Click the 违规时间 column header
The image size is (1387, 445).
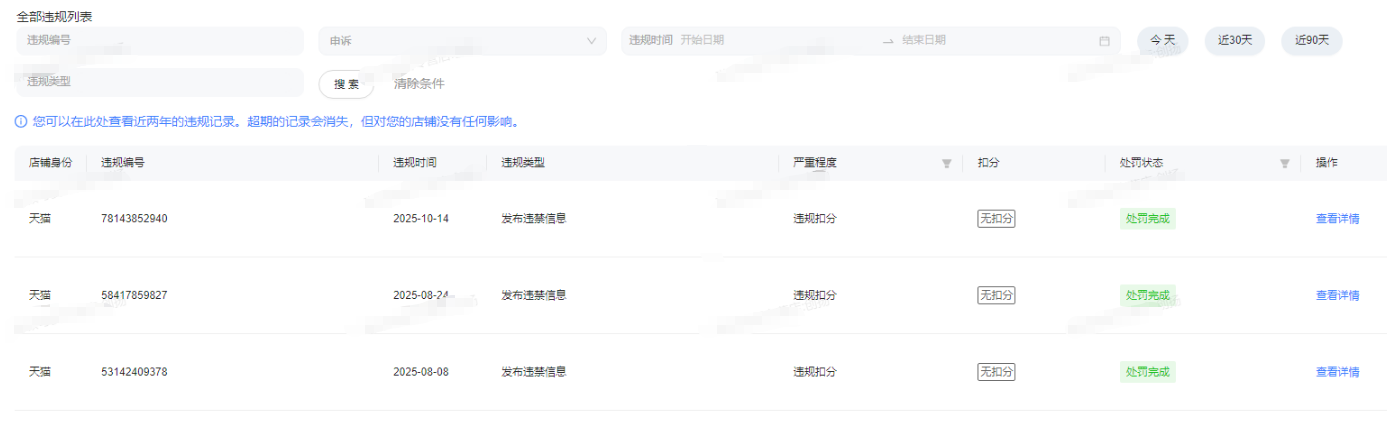(415, 163)
